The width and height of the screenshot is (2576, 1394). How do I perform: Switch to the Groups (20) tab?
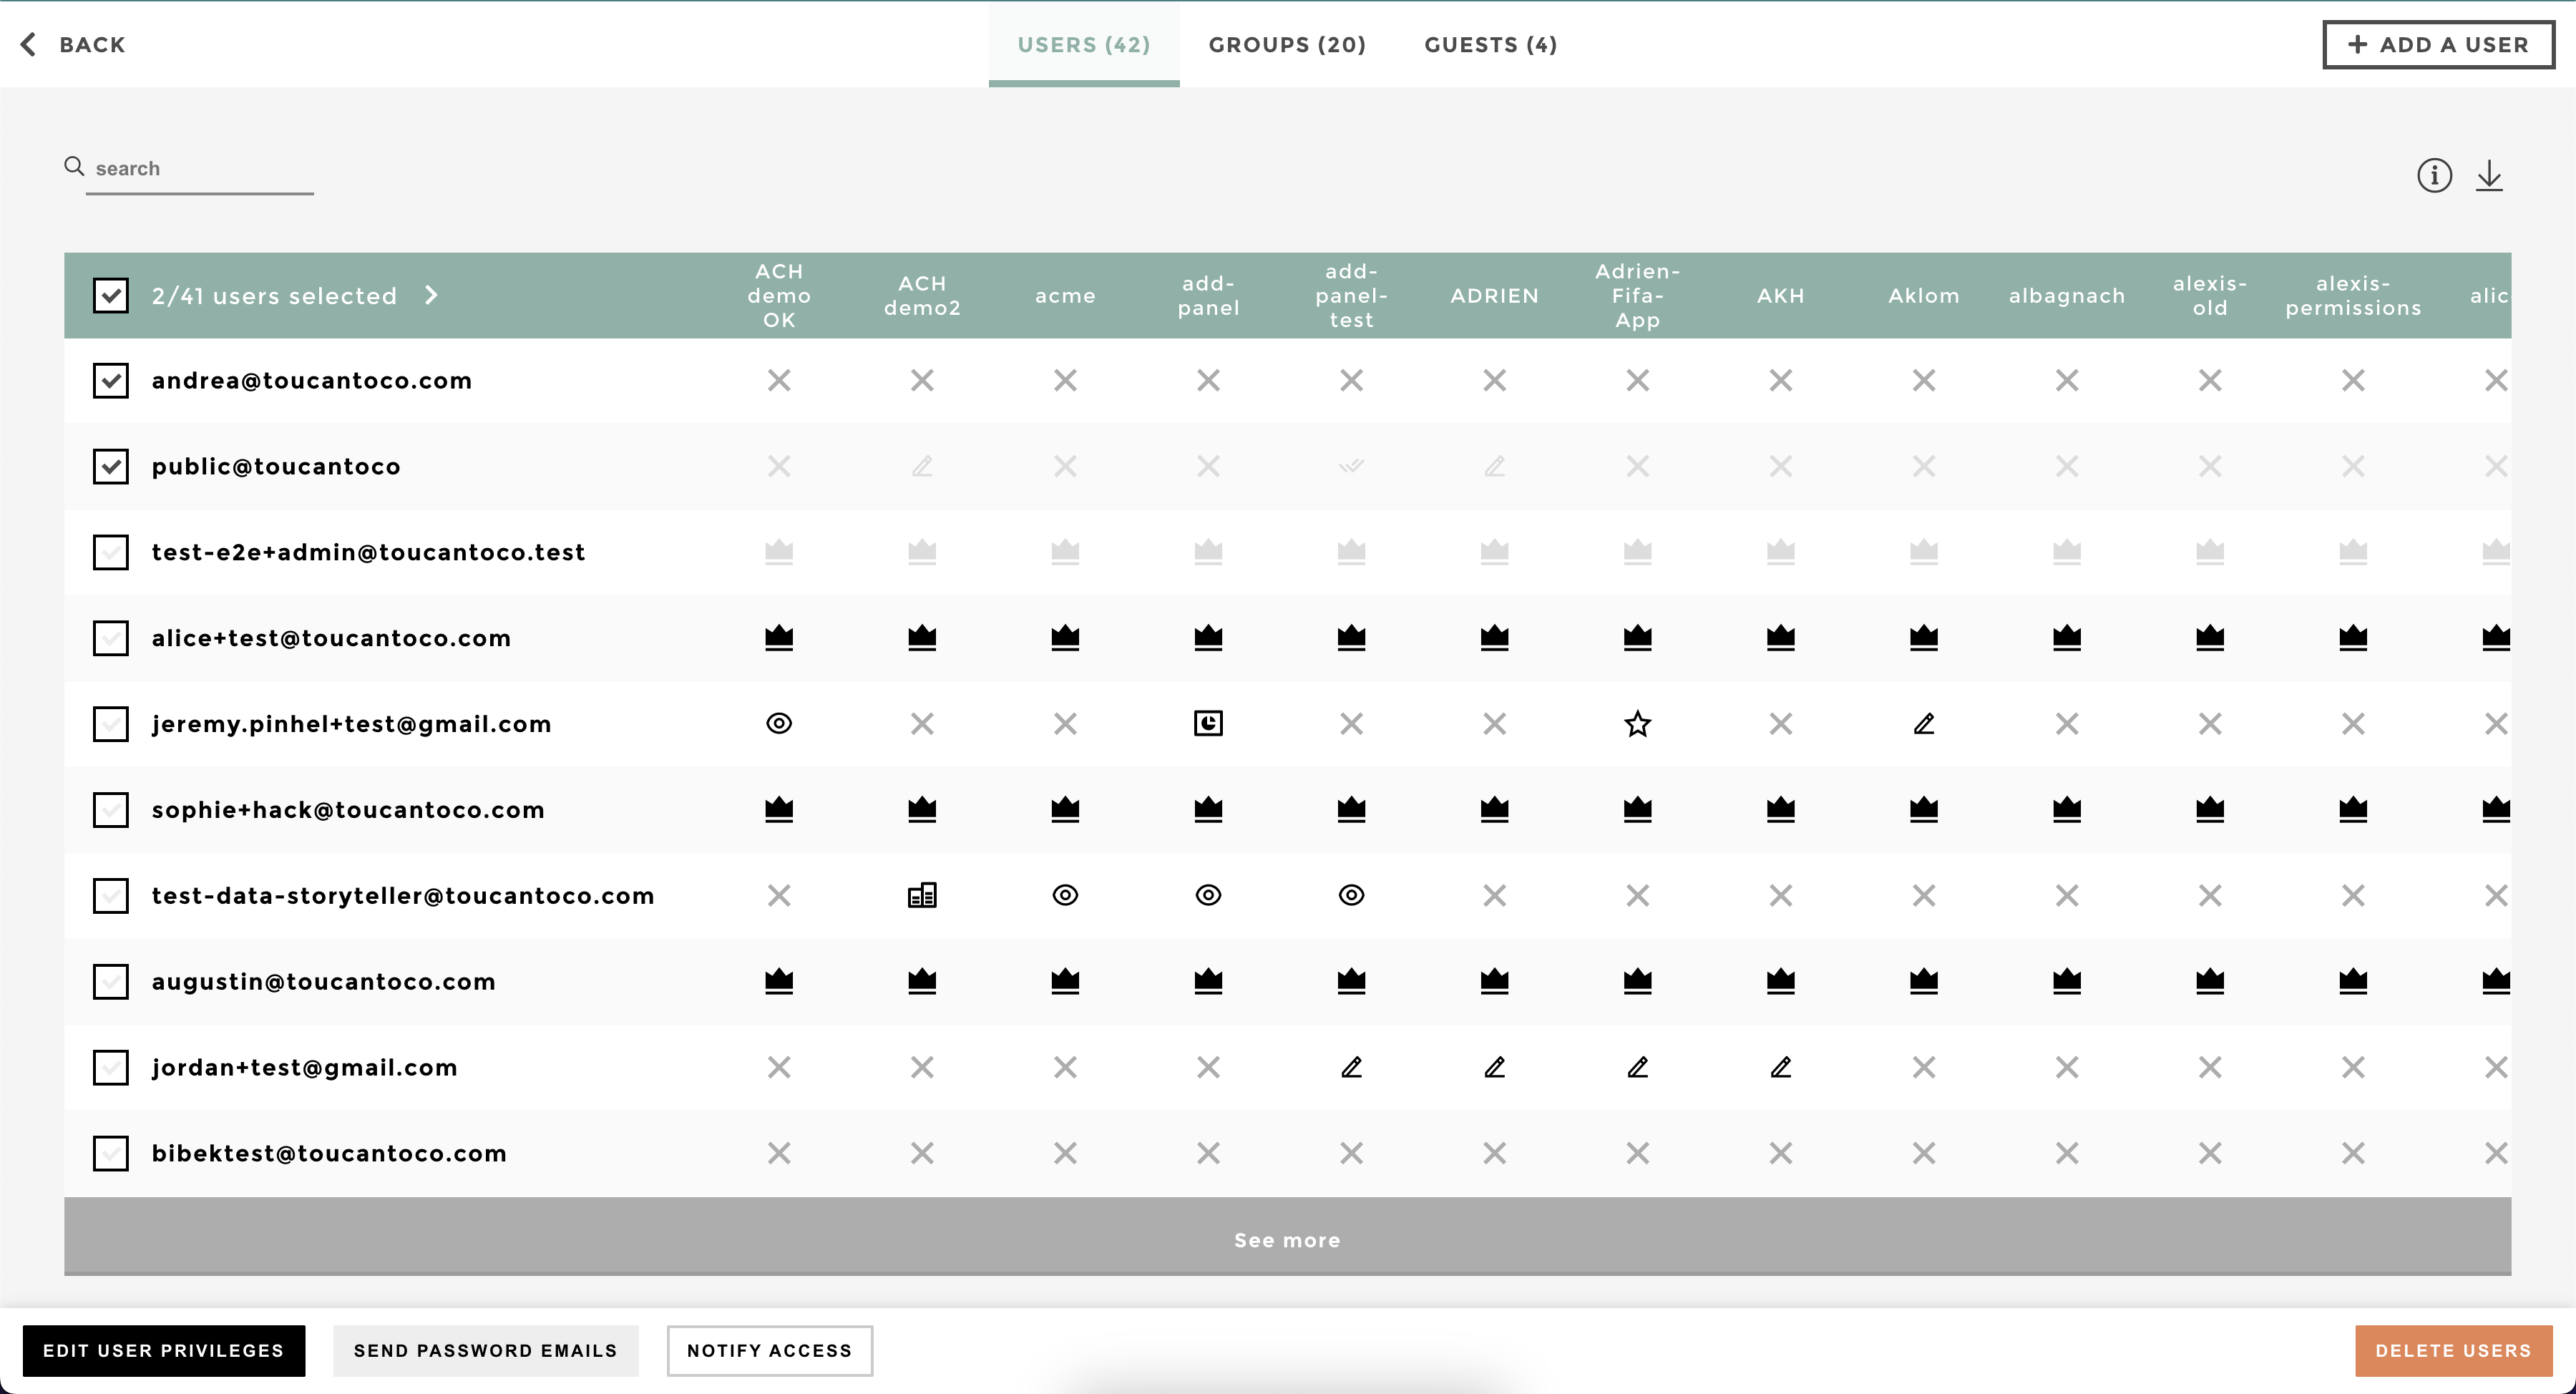[1287, 44]
